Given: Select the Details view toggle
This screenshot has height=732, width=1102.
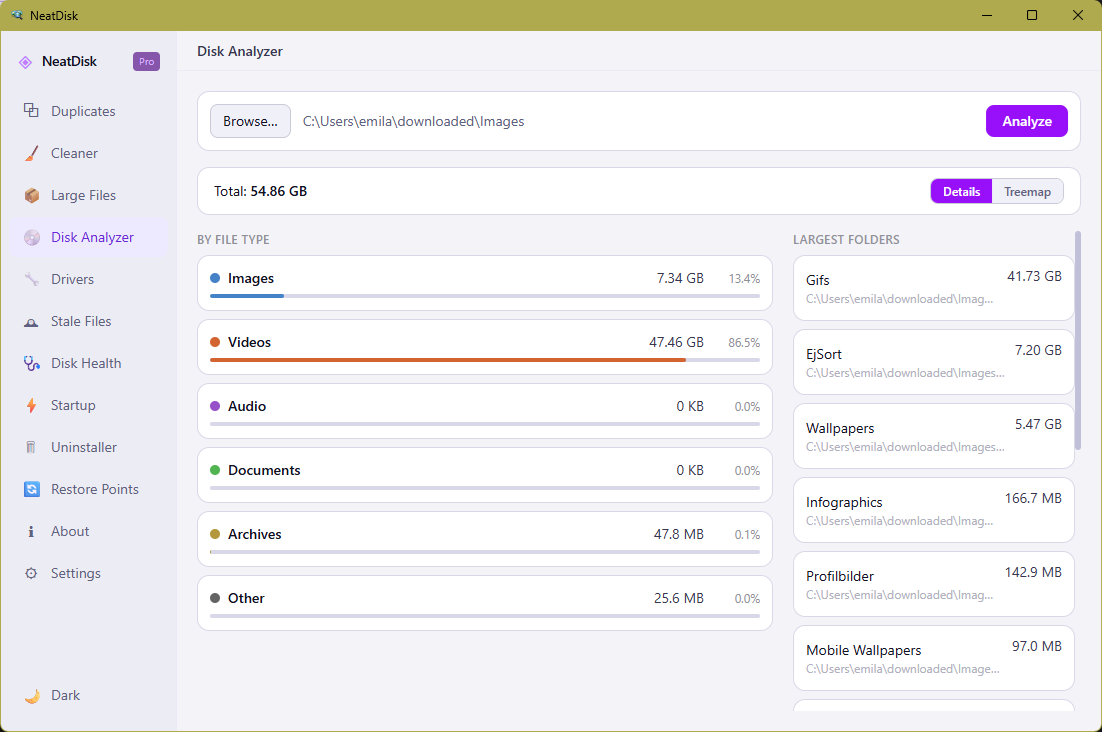Looking at the screenshot, I should pos(961,192).
